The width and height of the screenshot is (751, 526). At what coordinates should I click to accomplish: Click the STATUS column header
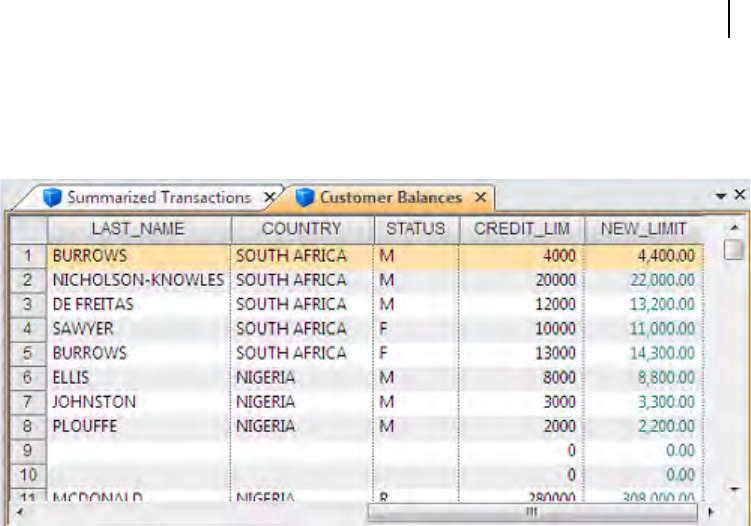tap(416, 229)
